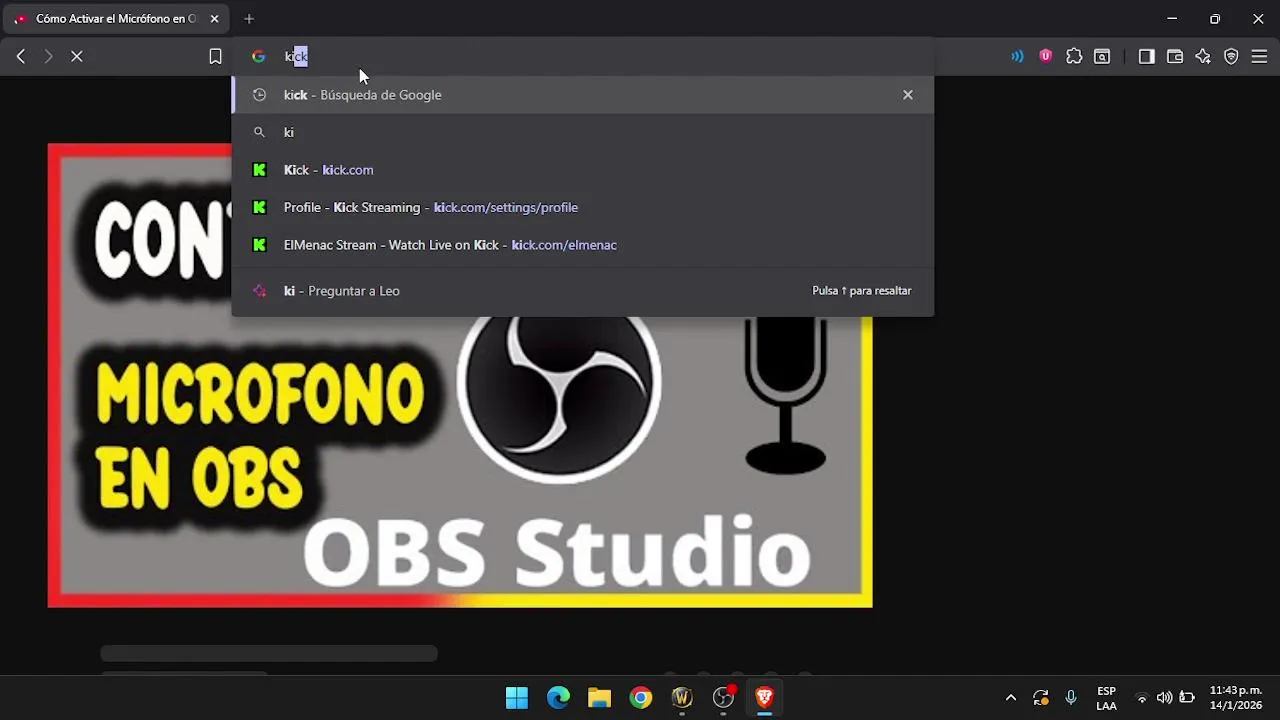Open a new tab with plus button

[x=249, y=19]
